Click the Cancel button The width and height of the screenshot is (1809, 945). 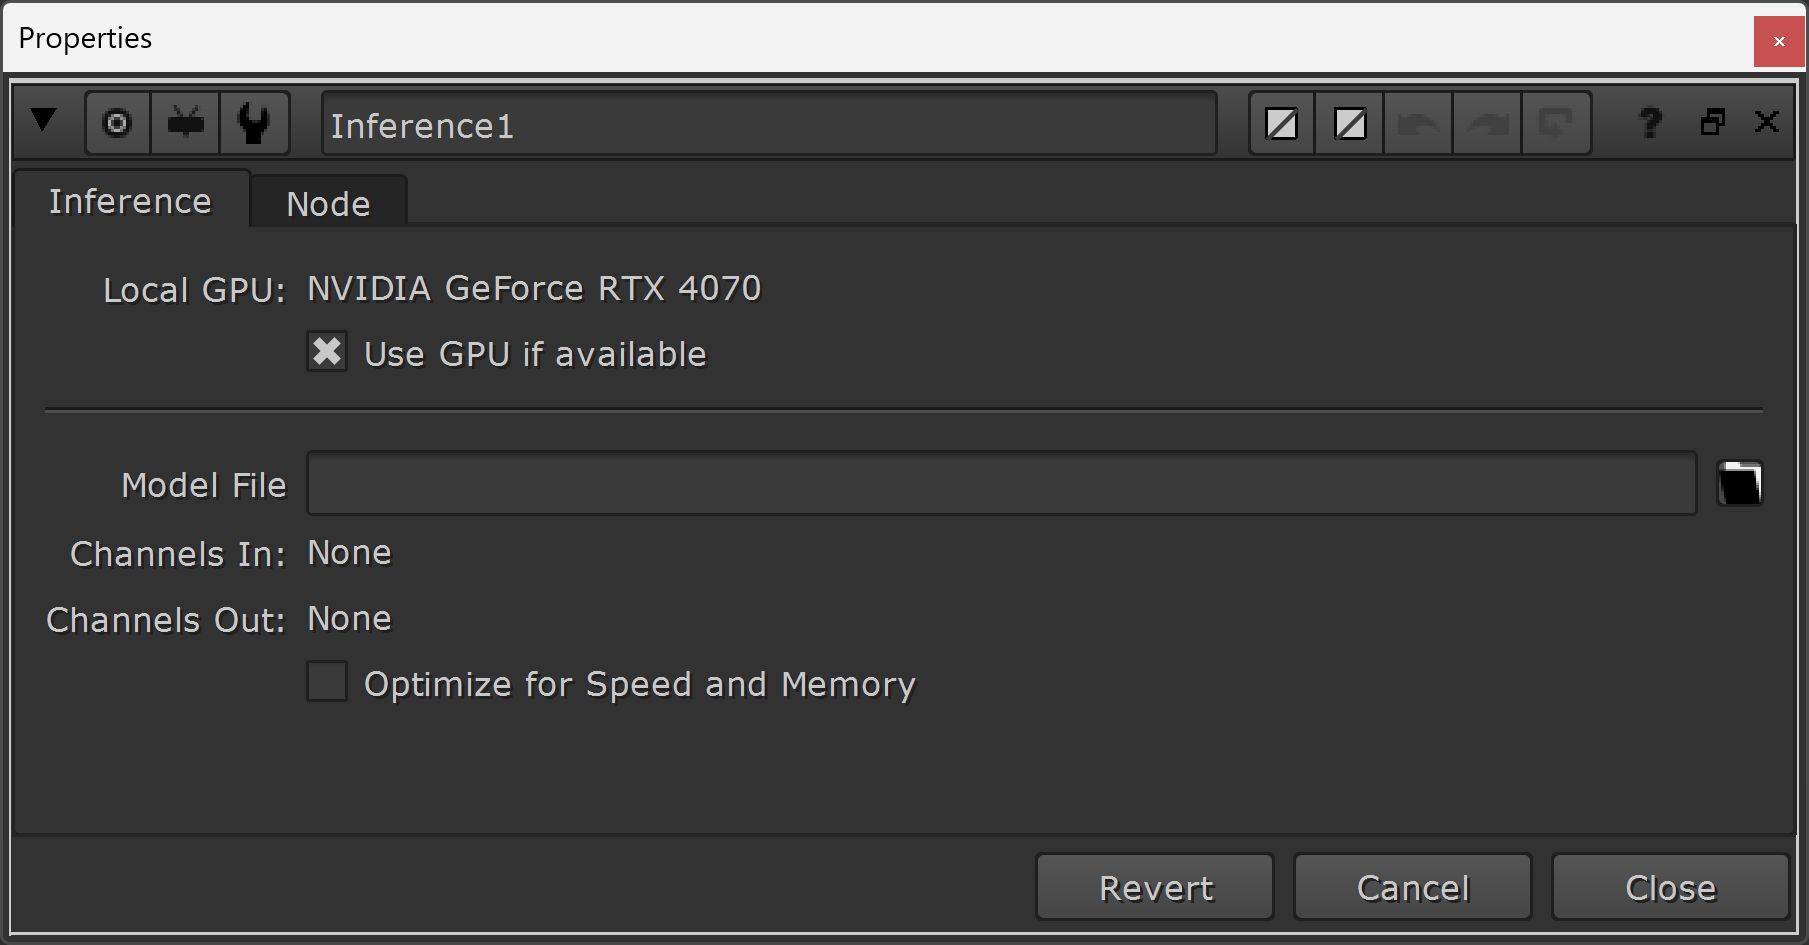click(x=1413, y=887)
